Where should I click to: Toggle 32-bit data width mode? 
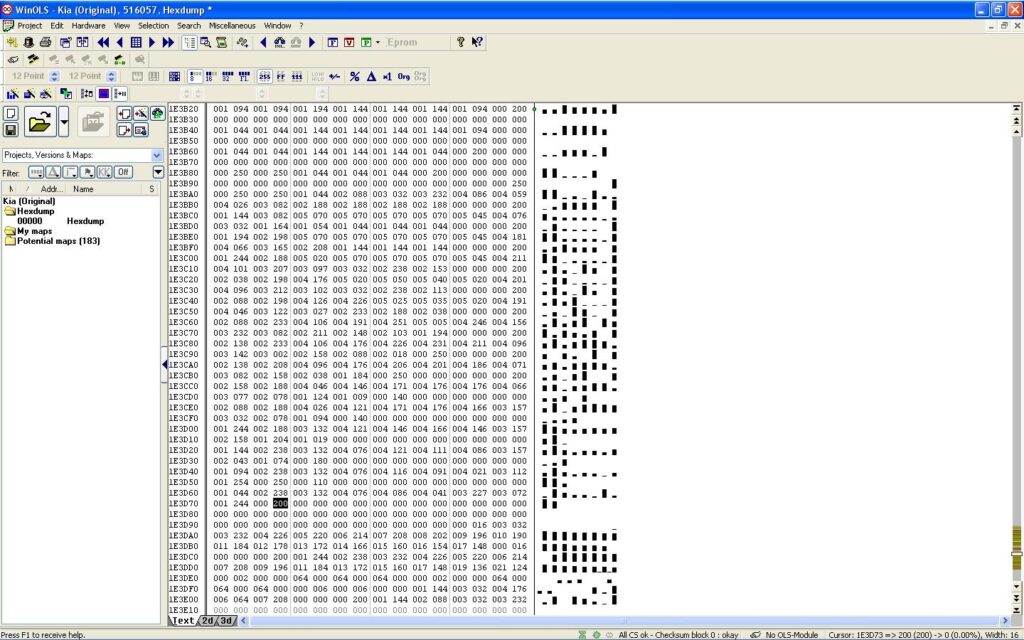pyautogui.click(x=227, y=76)
